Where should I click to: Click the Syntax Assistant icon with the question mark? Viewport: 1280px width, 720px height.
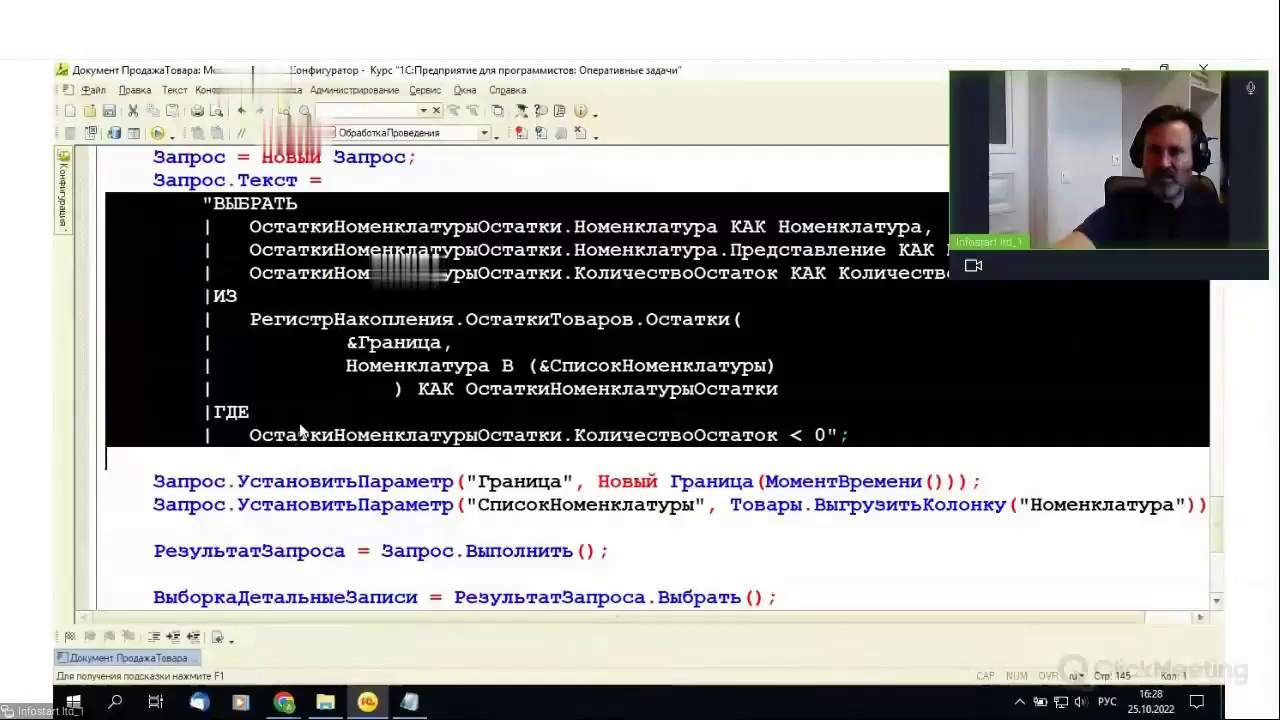click(x=540, y=111)
